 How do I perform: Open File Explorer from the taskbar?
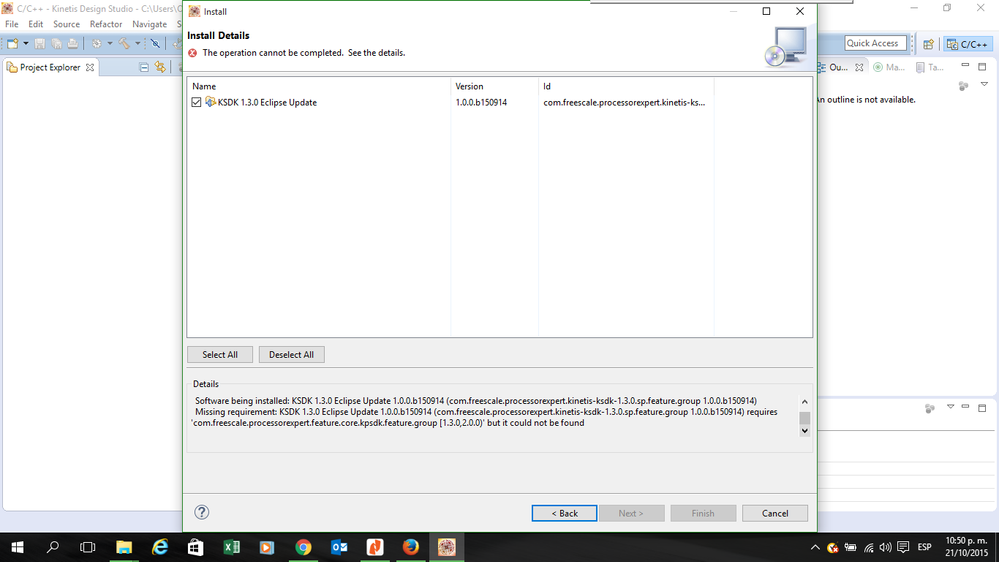tap(124, 547)
